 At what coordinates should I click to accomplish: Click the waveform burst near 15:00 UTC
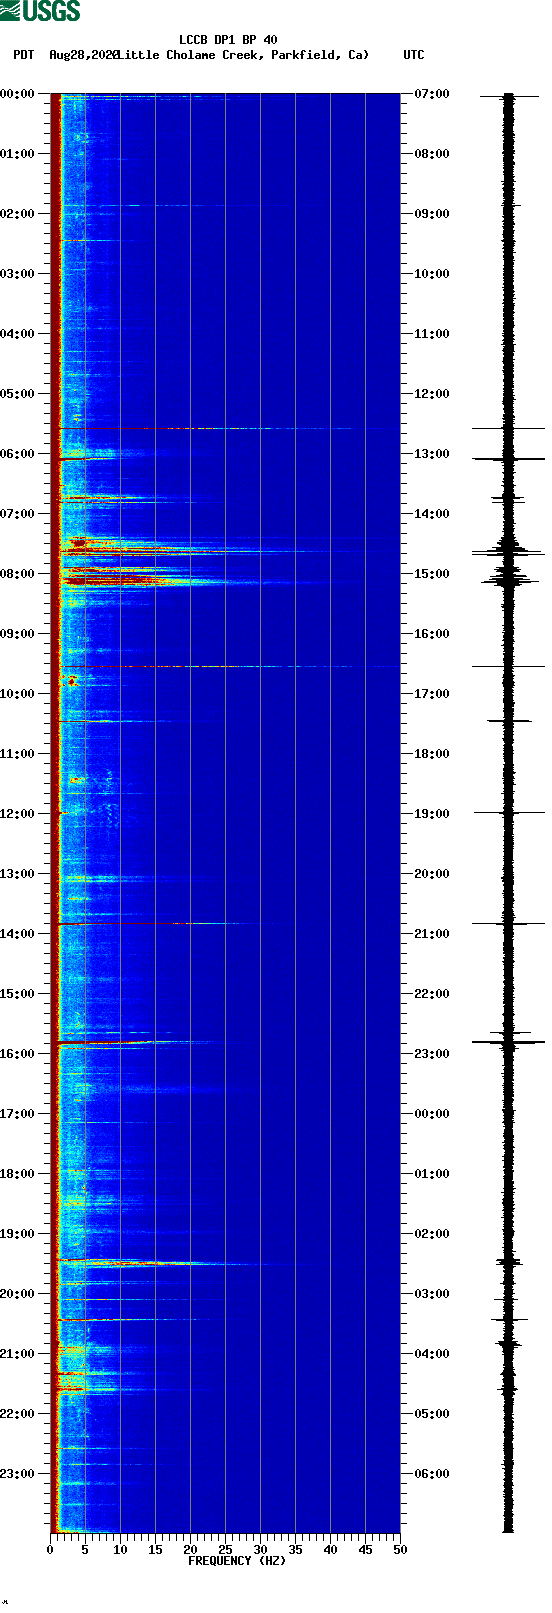(508, 577)
